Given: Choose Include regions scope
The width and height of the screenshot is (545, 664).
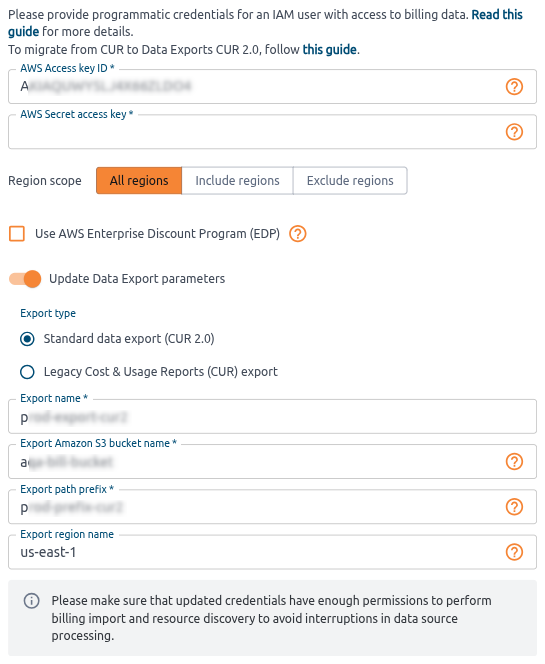Looking at the screenshot, I should click(237, 181).
